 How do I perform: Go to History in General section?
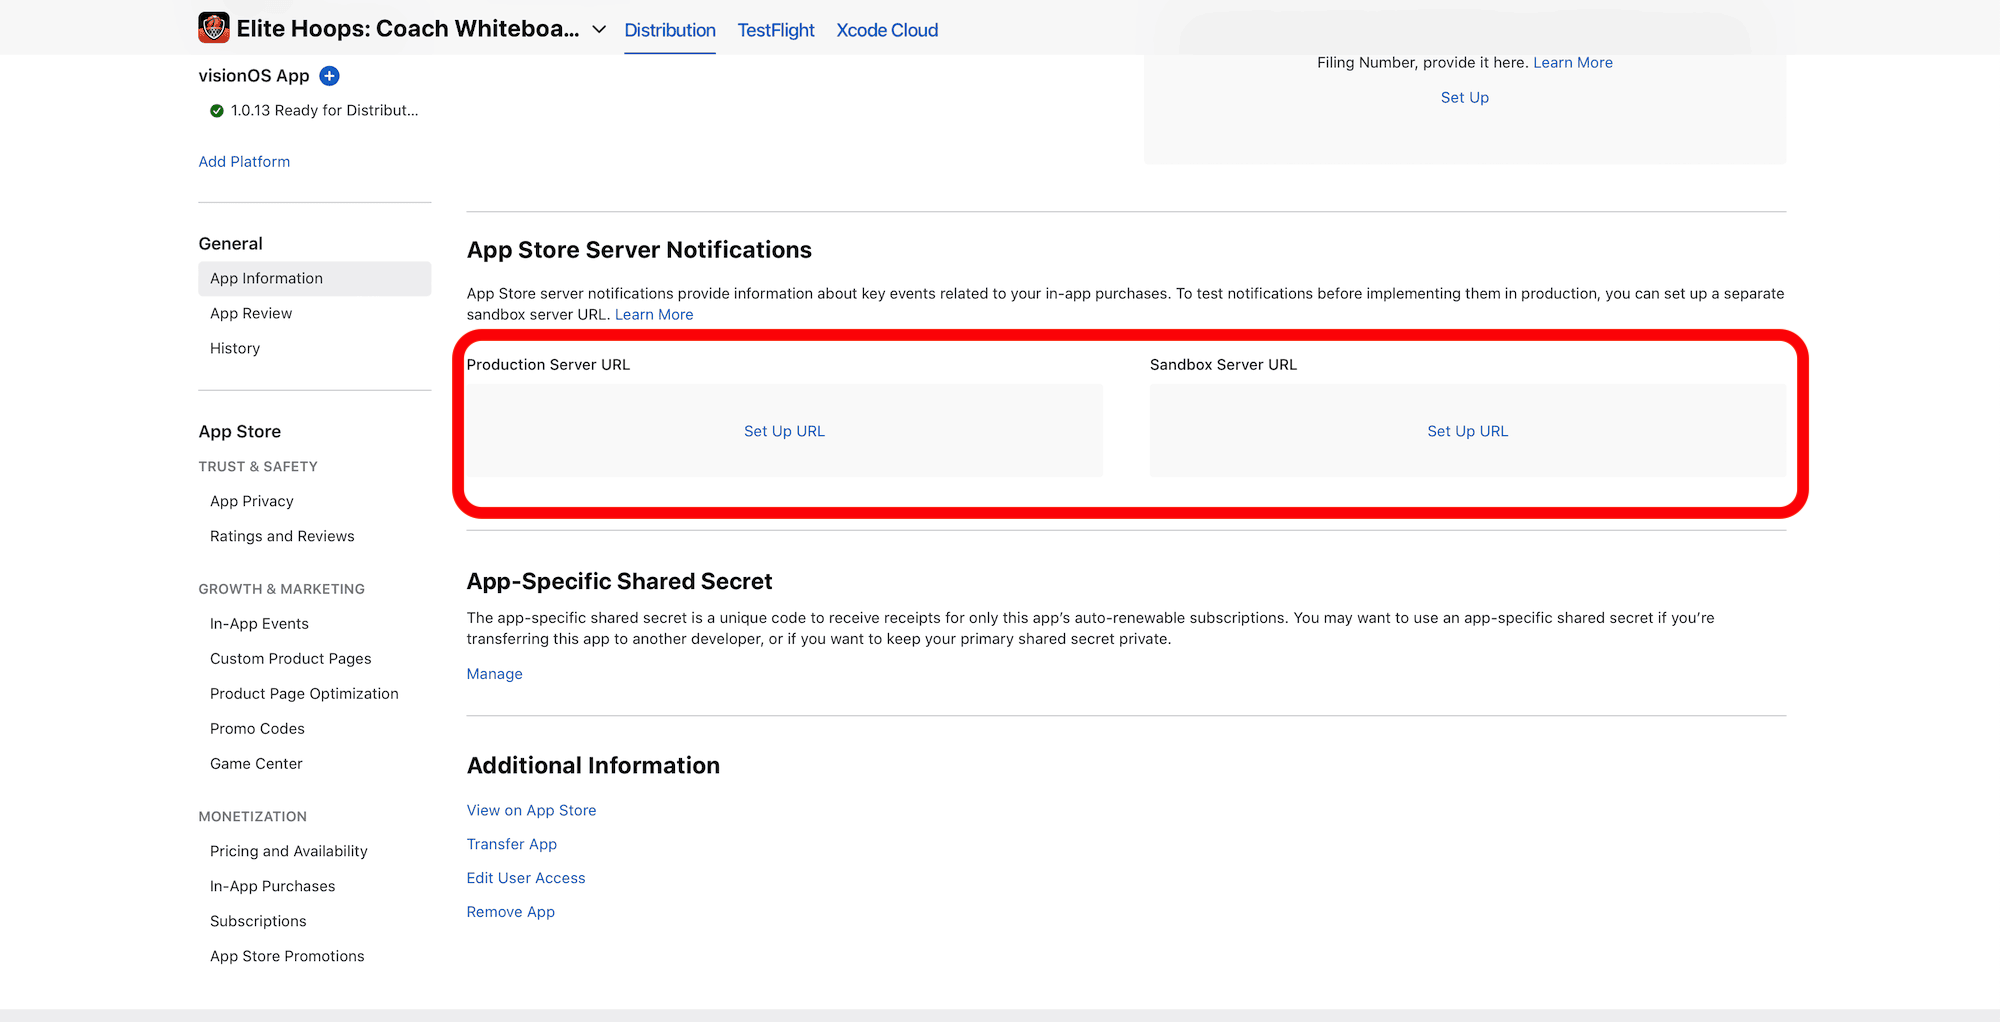tap(235, 349)
